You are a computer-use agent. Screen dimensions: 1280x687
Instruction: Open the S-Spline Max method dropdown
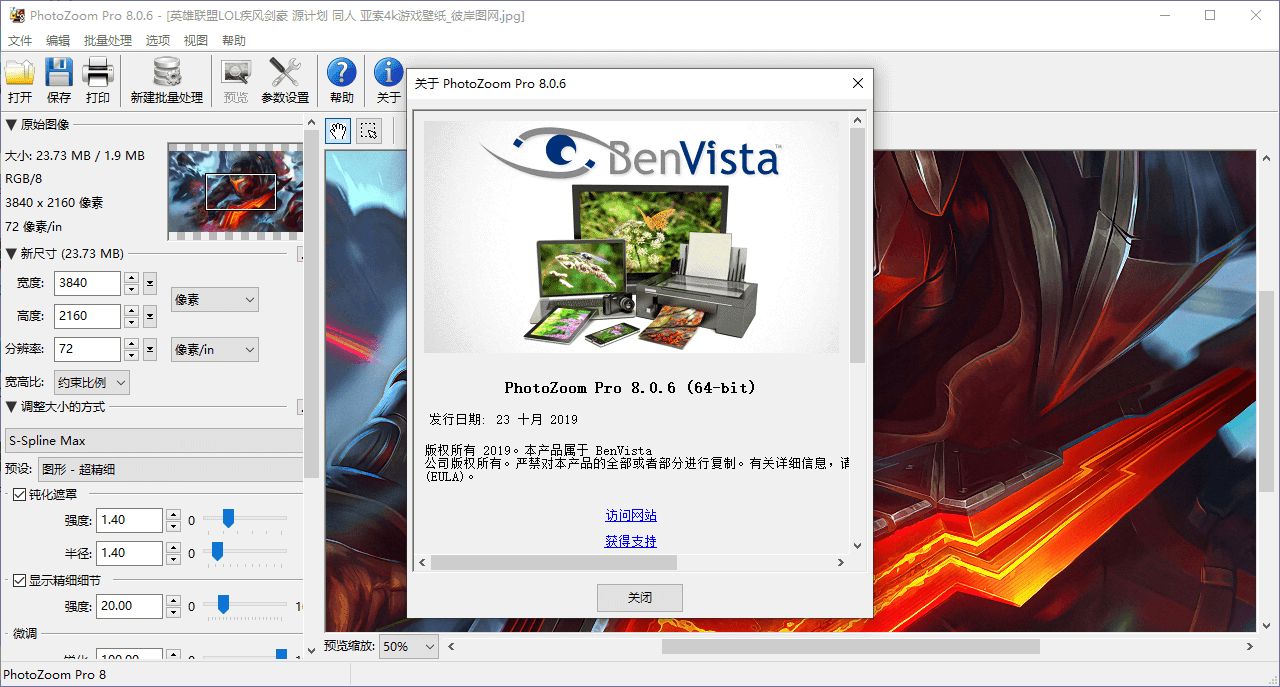click(153, 441)
